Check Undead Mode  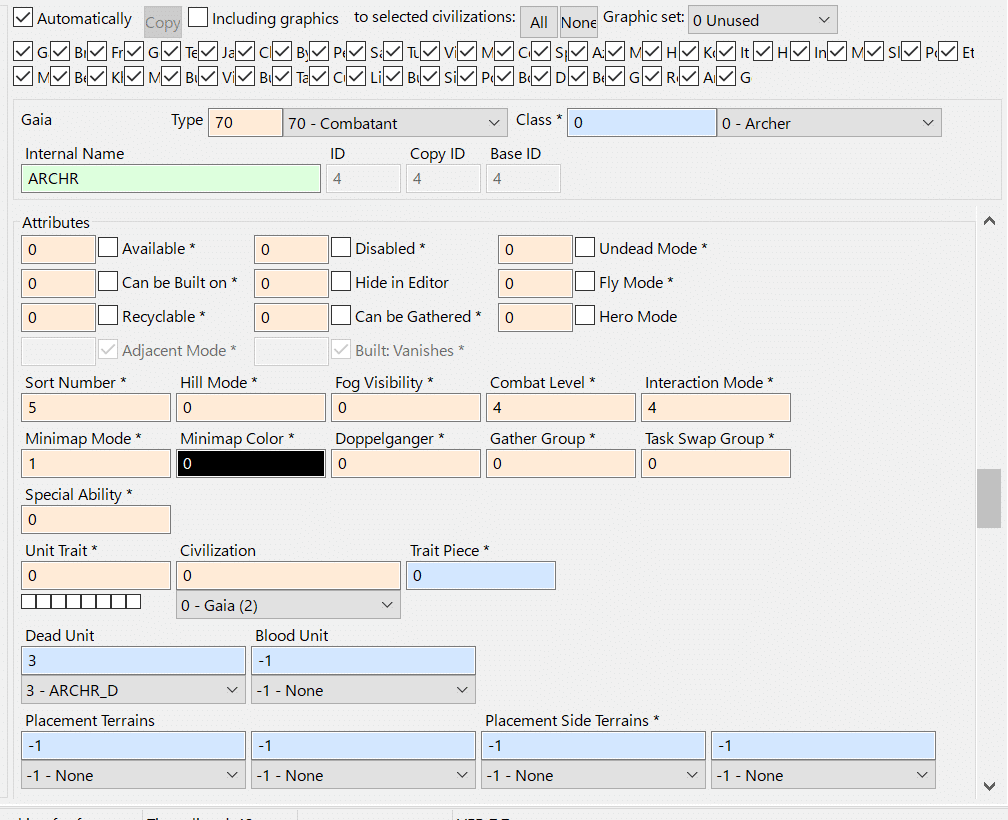coord(585,247)
